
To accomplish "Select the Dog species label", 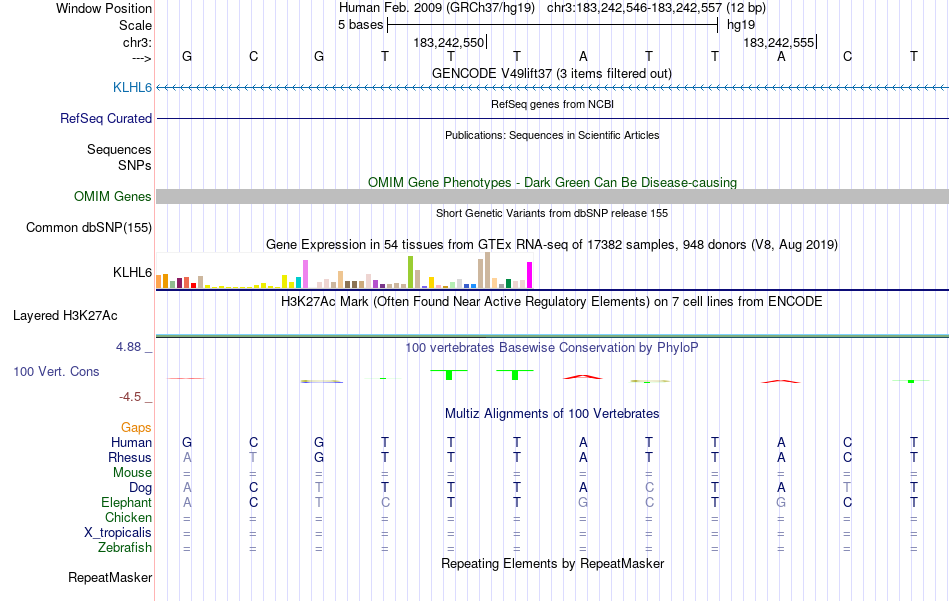I will [x=140, y=488].
